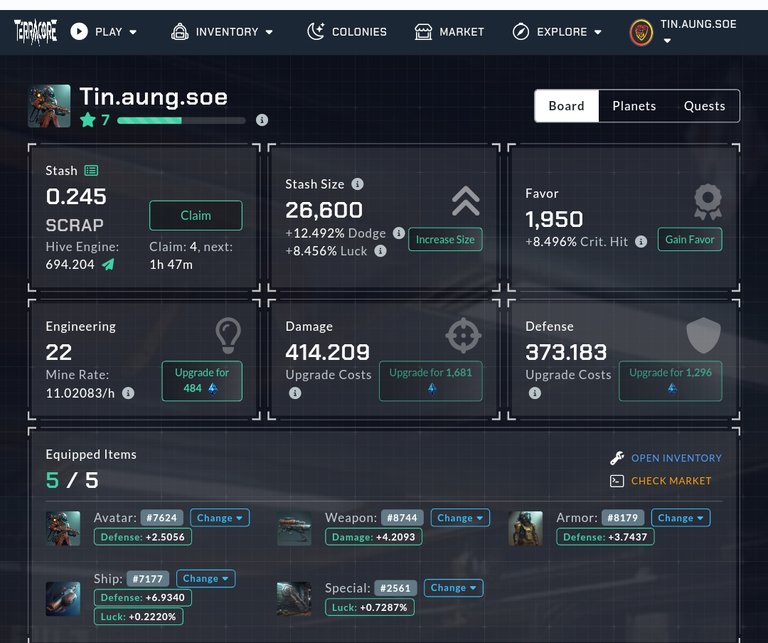Click the Increase Size button
768x643 pixels.
tap(445, 239)
